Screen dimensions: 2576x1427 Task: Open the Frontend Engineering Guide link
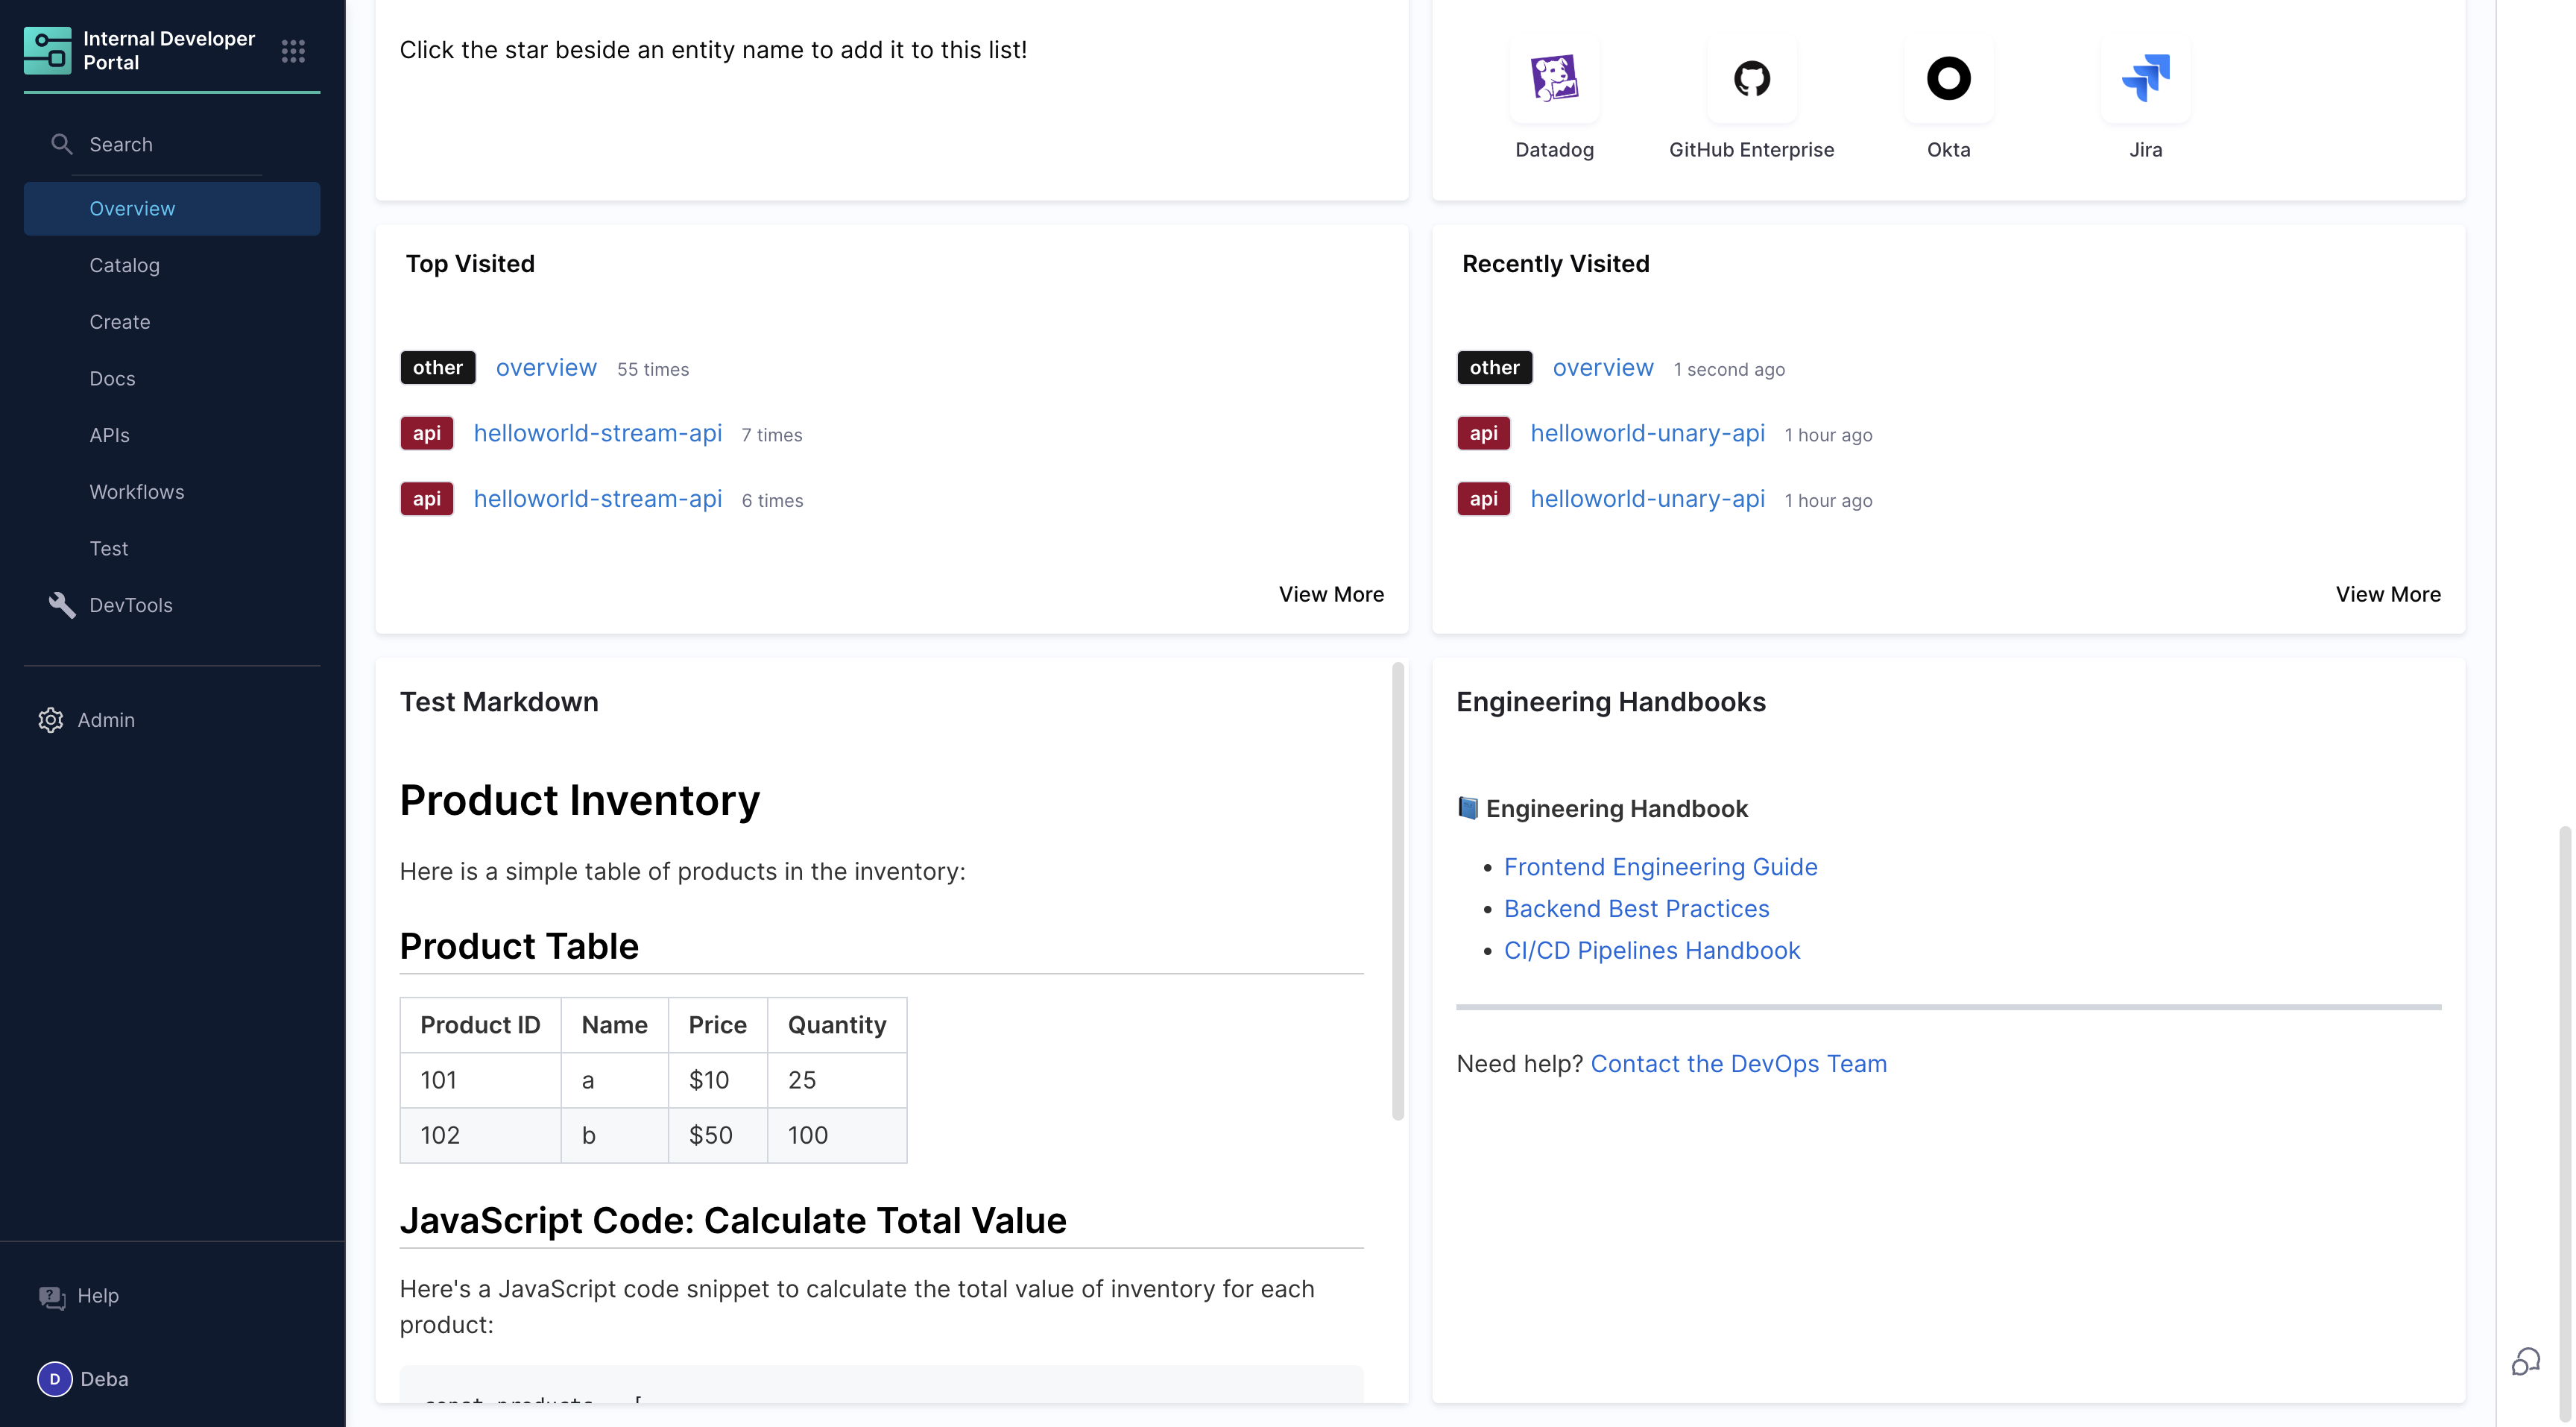click(1660, 867)
